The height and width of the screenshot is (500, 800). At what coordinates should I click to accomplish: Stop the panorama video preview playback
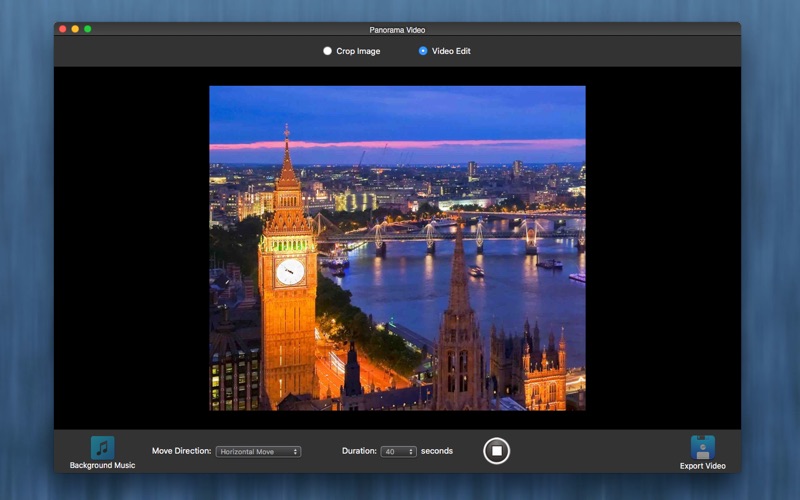pos(496,451)
